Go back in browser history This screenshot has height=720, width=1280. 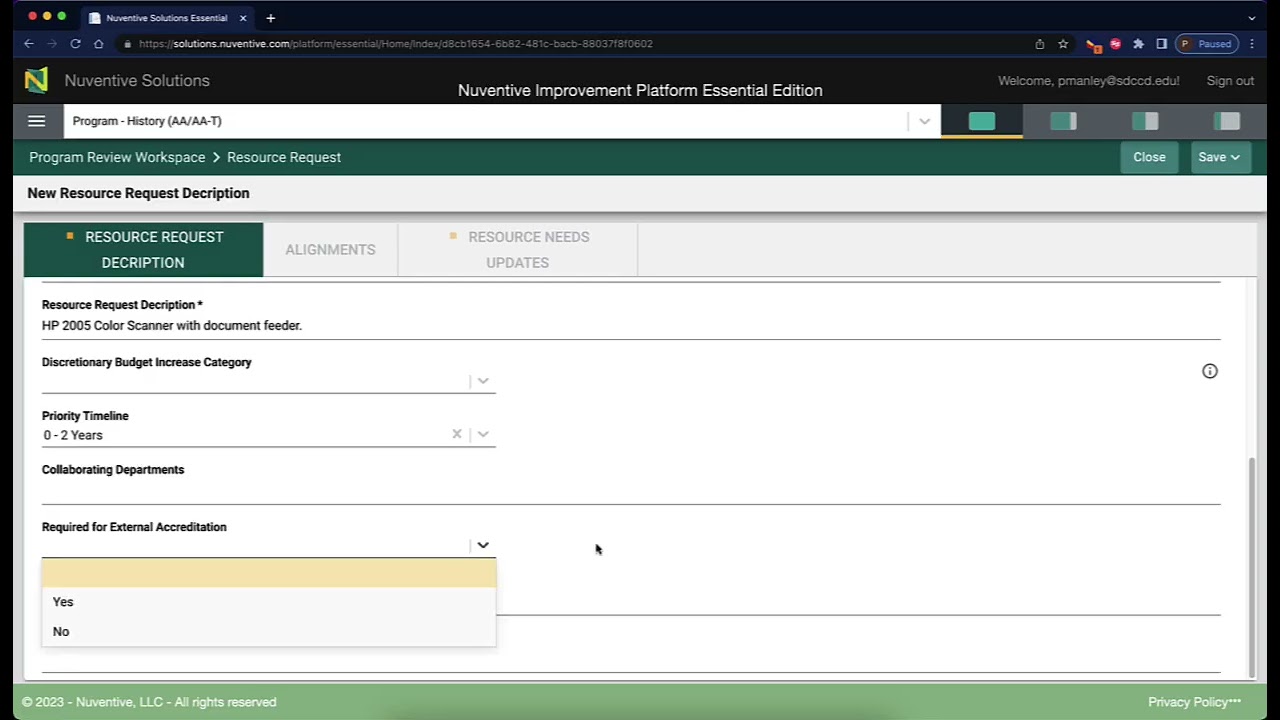tap(29, 44)
